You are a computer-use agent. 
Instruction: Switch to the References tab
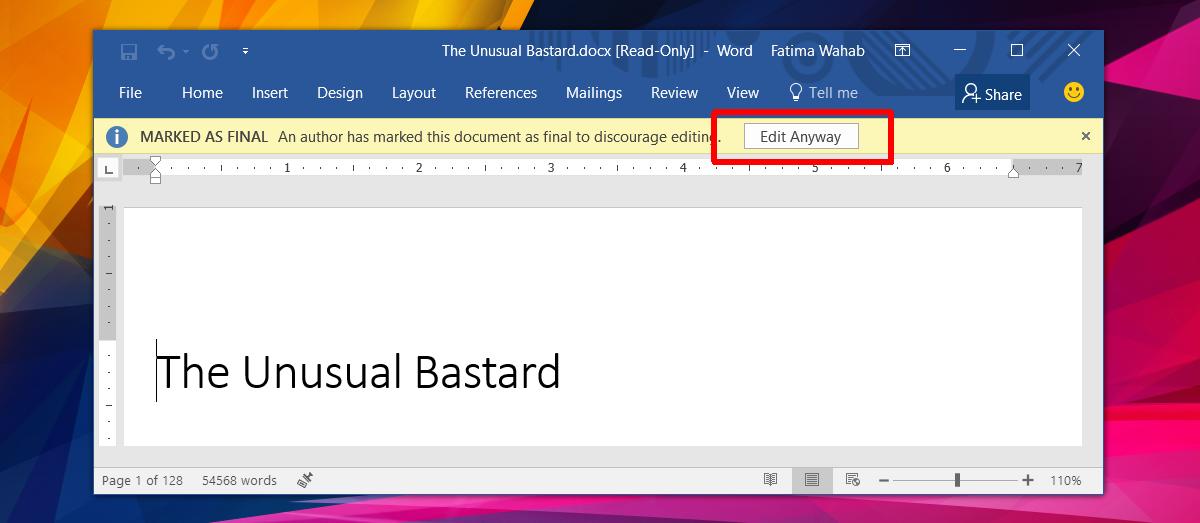[x=501, y=92]
